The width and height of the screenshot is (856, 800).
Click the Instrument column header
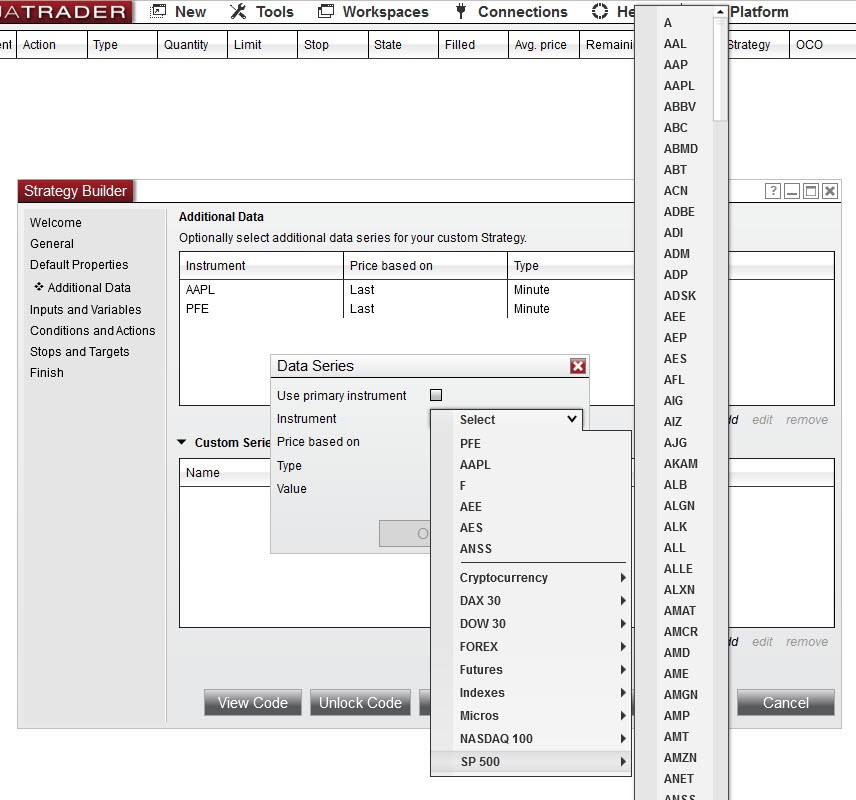(261, 265)
